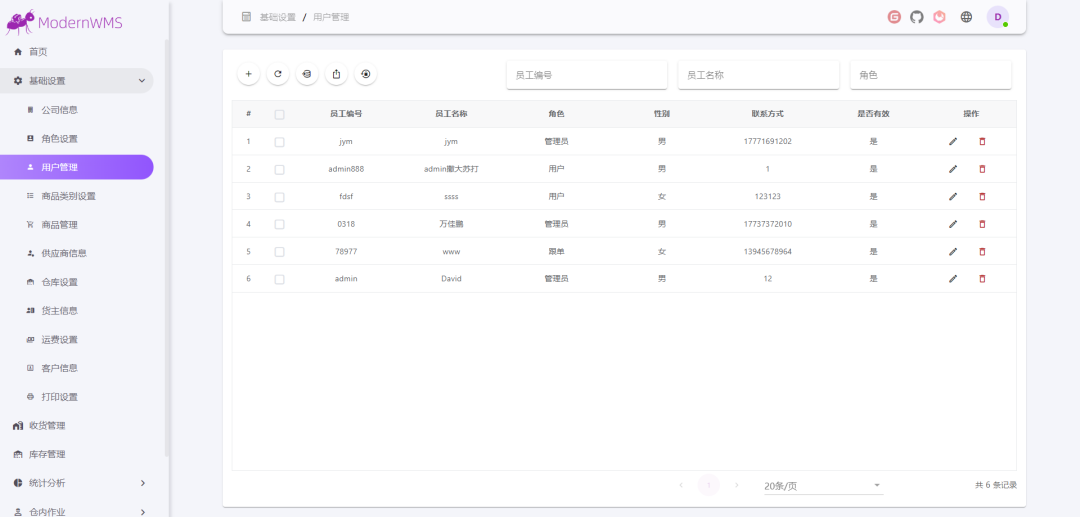Edit the jym user row
The width and height of the screenshot is (1080, 517).
(x=953, y=141)
